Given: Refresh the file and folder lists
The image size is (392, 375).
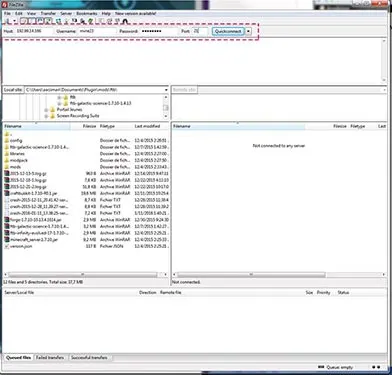Looking at the screenshot, I should click(x=58, y=21).
